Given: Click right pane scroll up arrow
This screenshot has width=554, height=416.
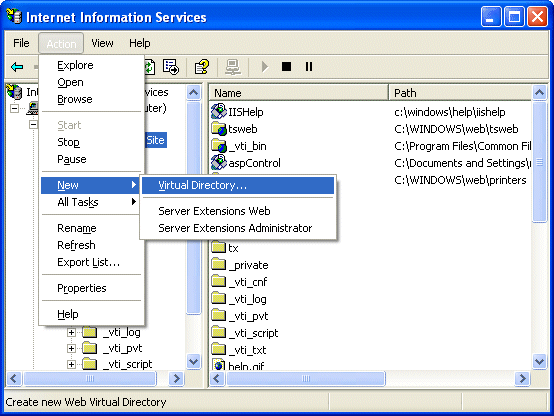Looking at the screenshot, I should (540, 93).
